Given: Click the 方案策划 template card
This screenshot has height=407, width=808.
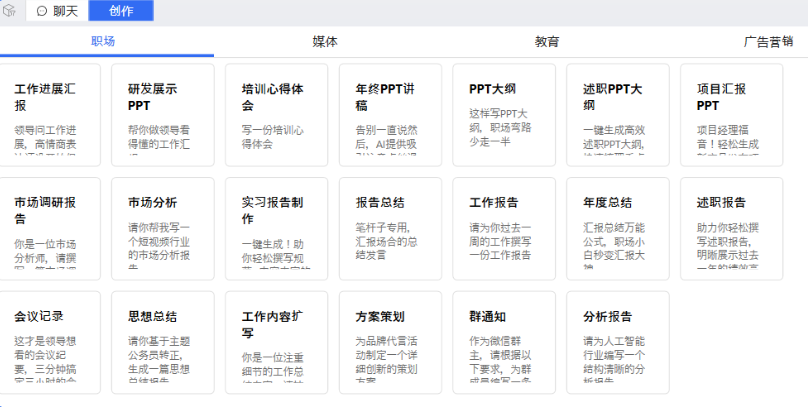Looking at the screenshot, I should [x=391, y=341].
